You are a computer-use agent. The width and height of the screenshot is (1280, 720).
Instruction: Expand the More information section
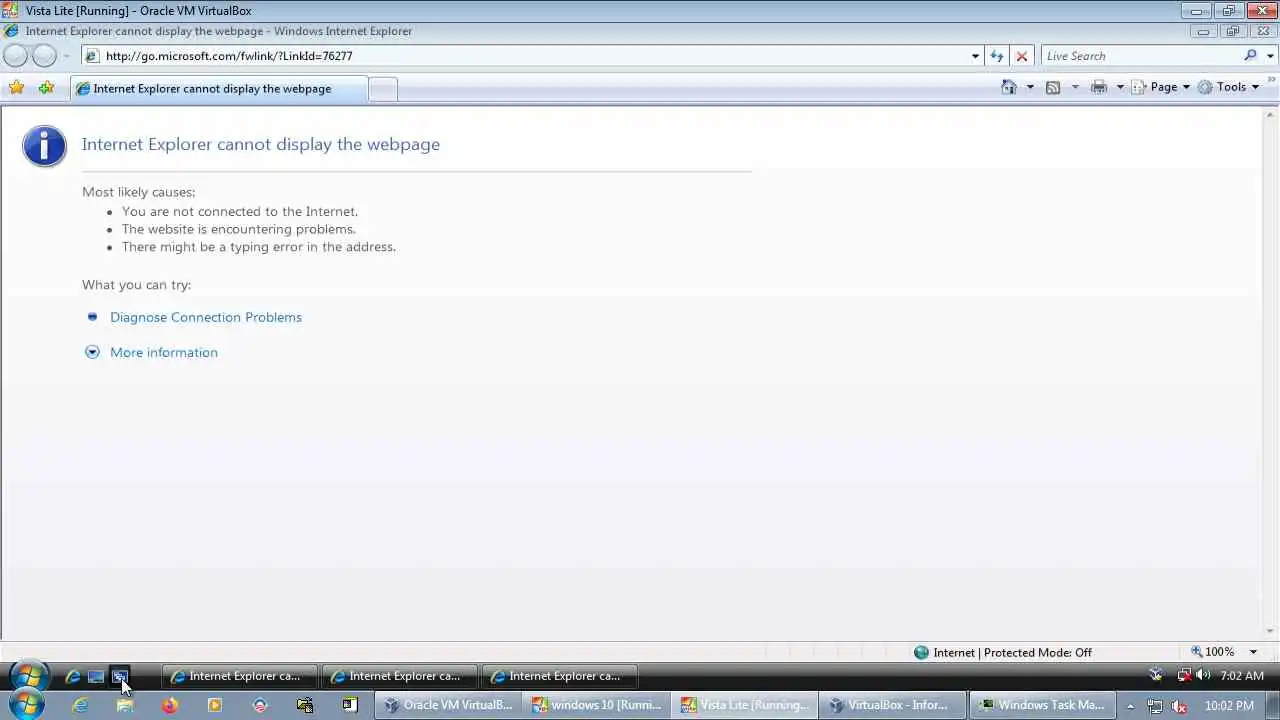coord(164,352)
